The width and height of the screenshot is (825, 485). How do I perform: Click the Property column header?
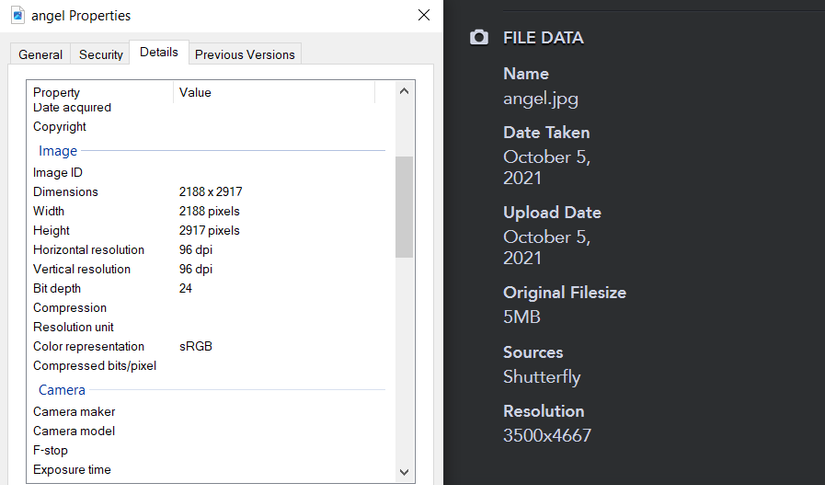pyautogui.click(x=56, y=92)
